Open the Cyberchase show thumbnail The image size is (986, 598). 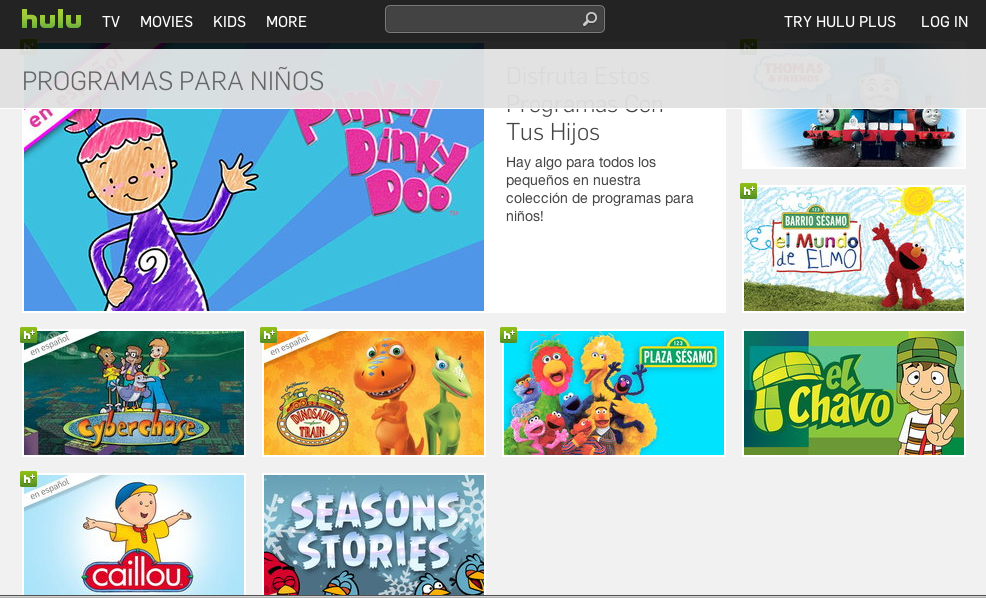coord(134,393)
